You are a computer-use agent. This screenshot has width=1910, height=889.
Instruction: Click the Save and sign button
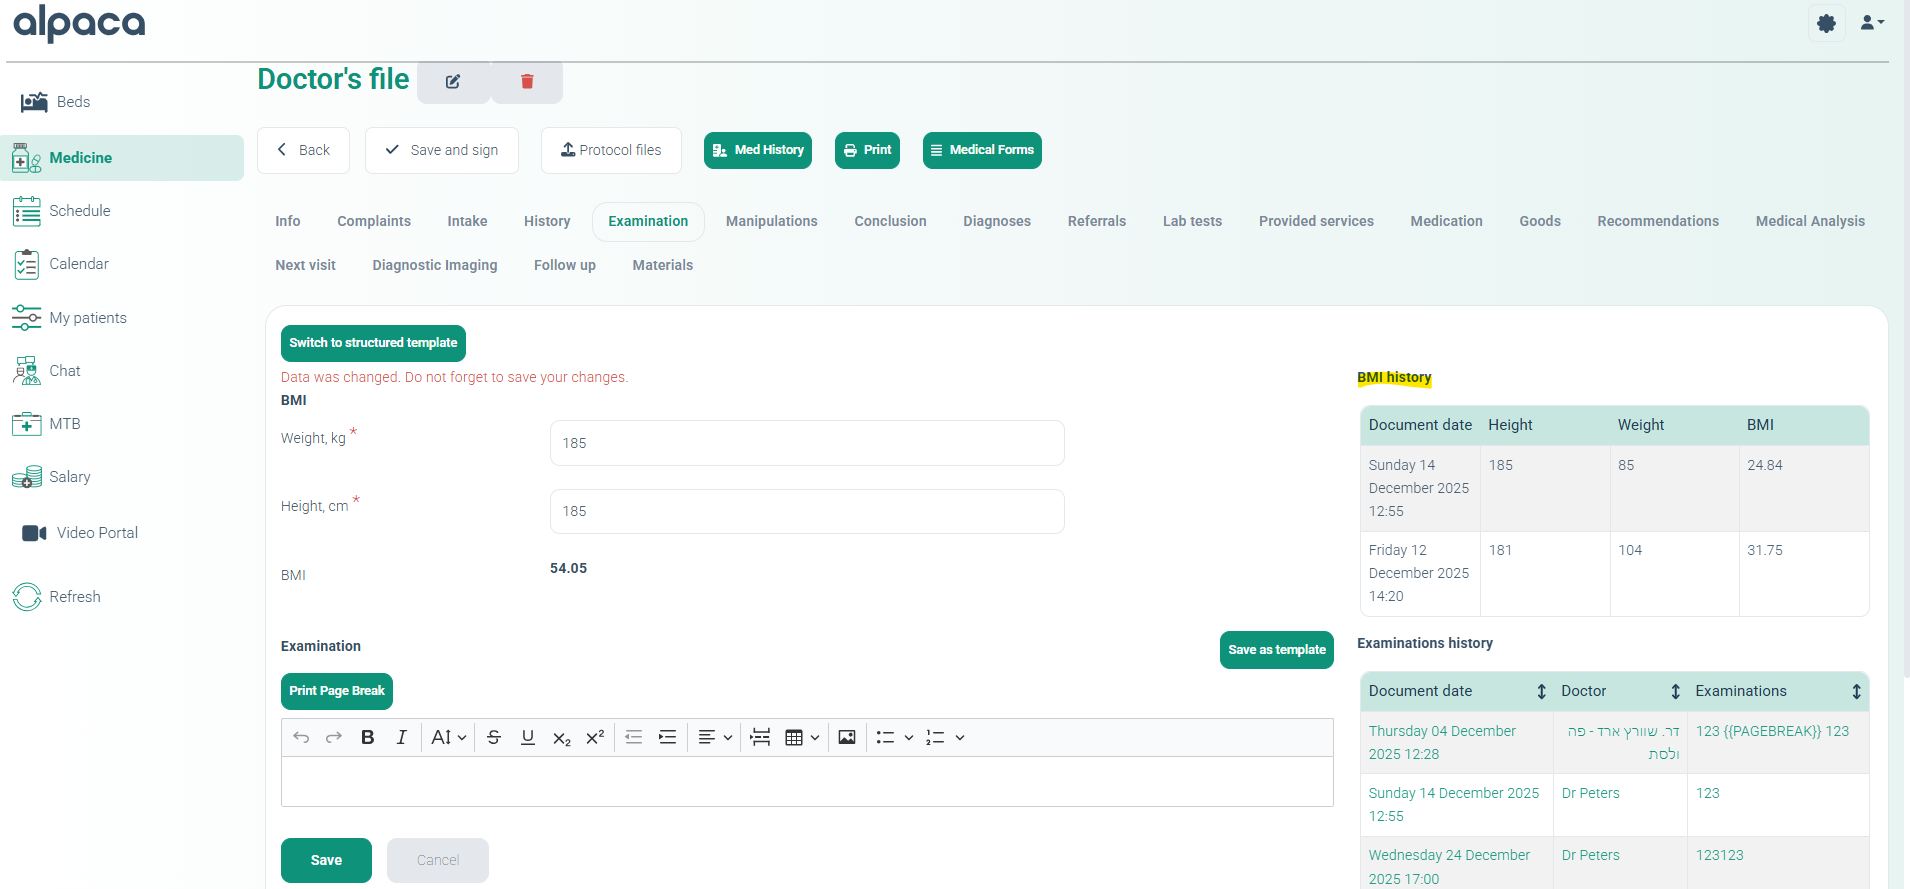point(442,150)
